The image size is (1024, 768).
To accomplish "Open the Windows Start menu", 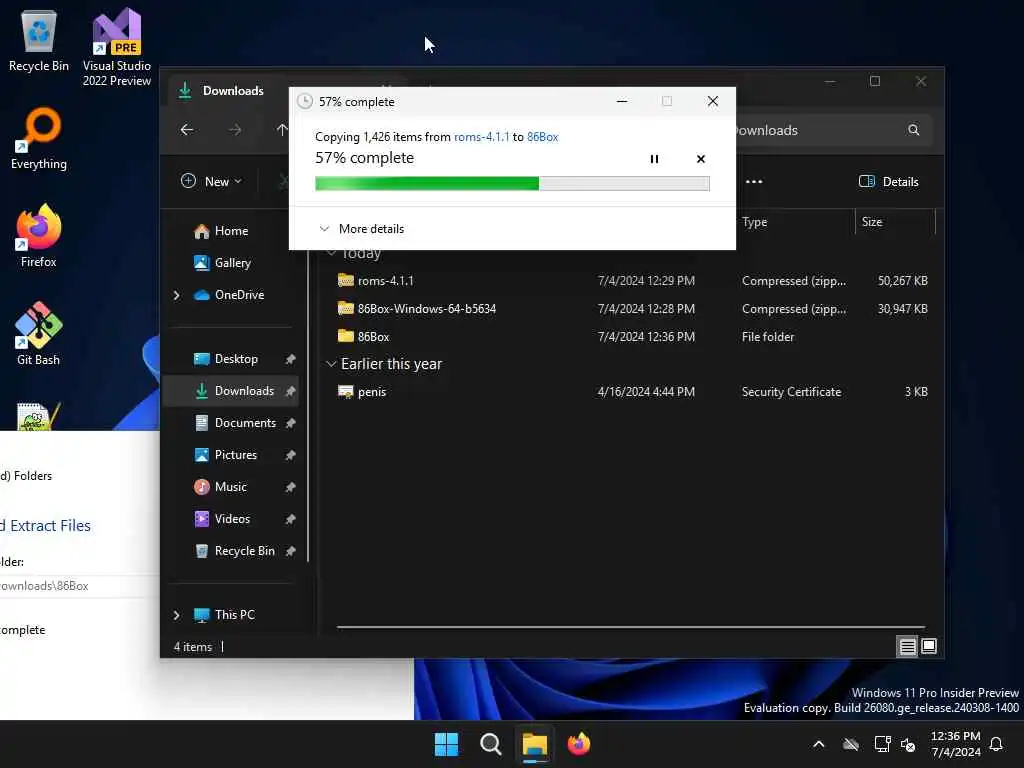I will tap(447, 744).
